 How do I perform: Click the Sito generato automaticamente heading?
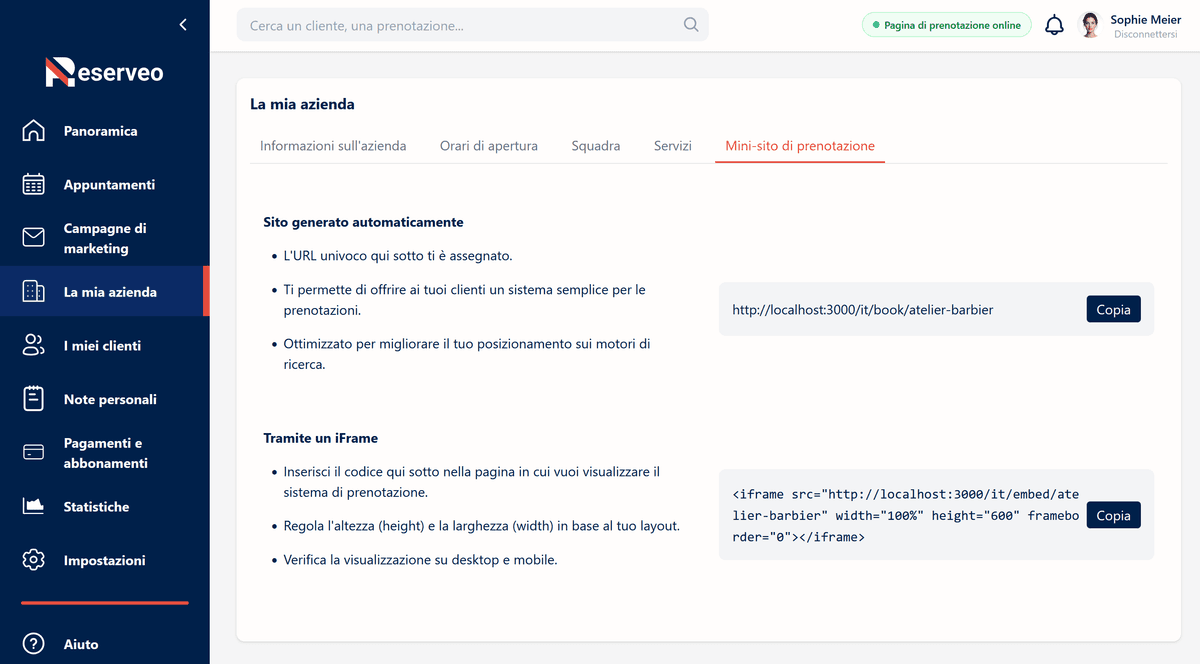(363, 222)
